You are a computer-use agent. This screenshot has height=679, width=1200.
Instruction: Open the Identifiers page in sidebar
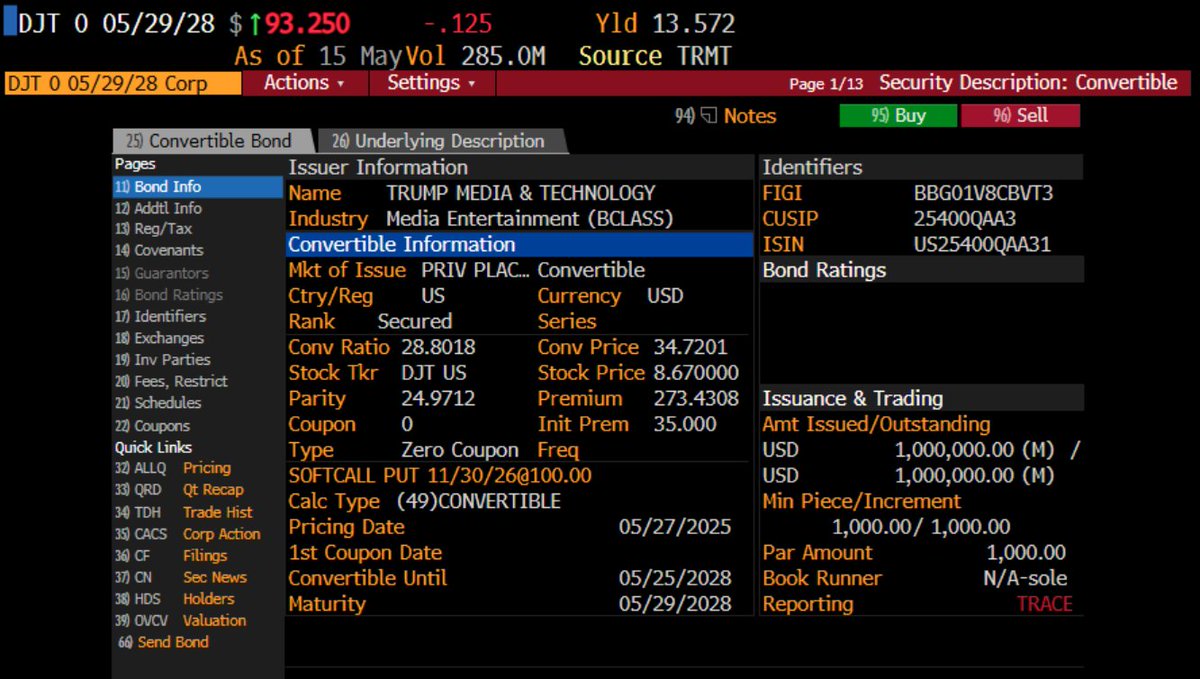pos(160,316)
